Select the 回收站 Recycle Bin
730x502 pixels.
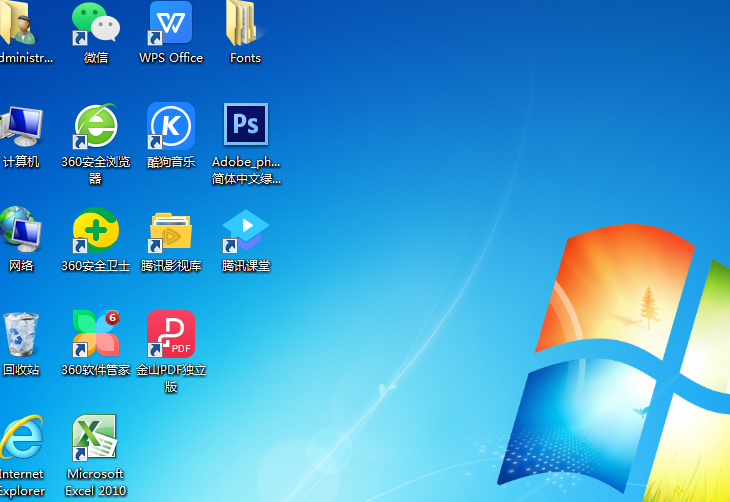tap(21, 335)
